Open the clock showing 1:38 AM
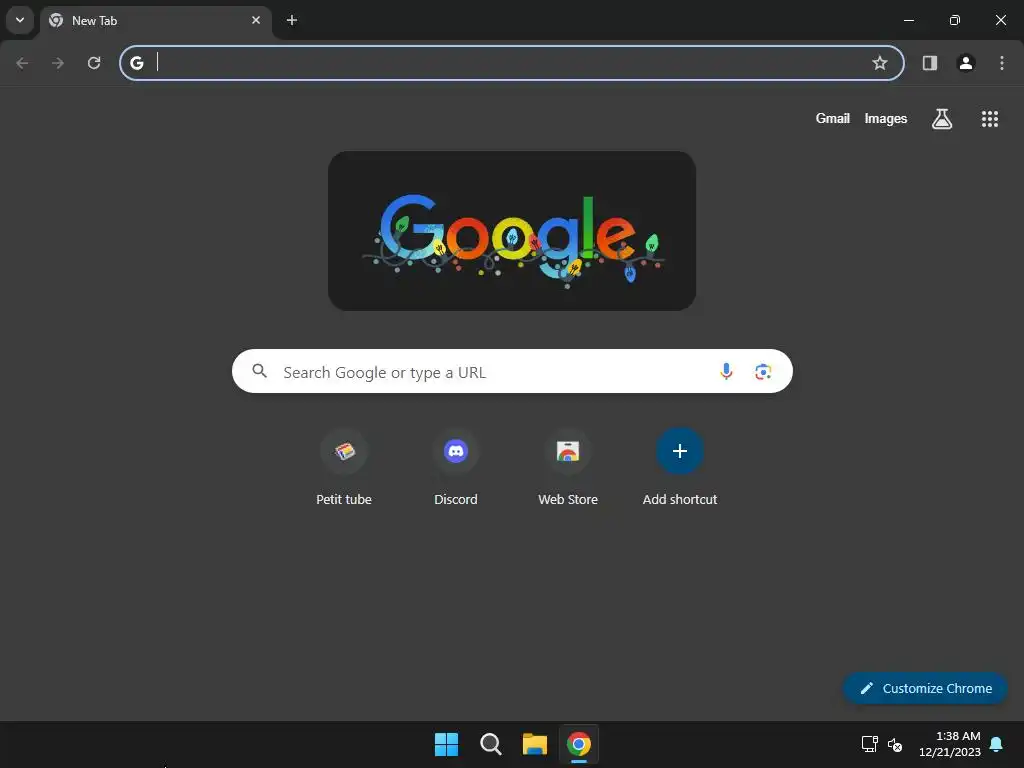The height and width of the screenshot is (768, 1024). [x=950, y=744]
